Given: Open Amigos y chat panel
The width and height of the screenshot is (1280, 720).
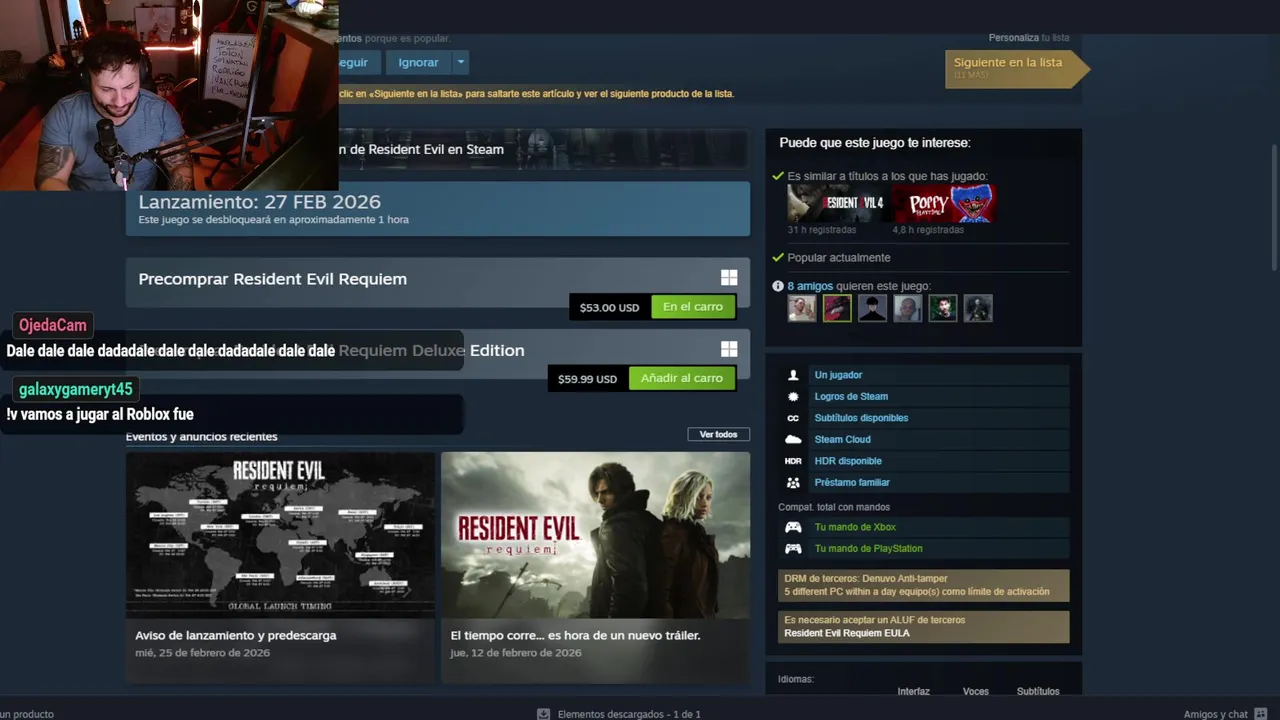Looking at the screenshot, I should point(1215,714).
